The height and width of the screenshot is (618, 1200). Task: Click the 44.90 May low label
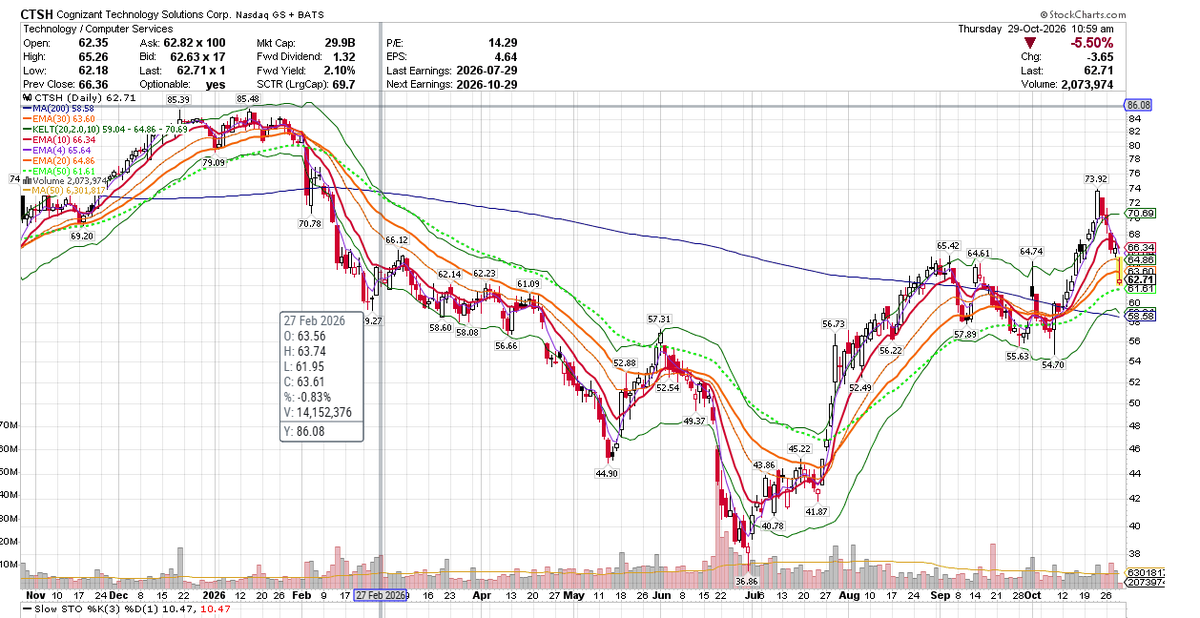[607, 473]
